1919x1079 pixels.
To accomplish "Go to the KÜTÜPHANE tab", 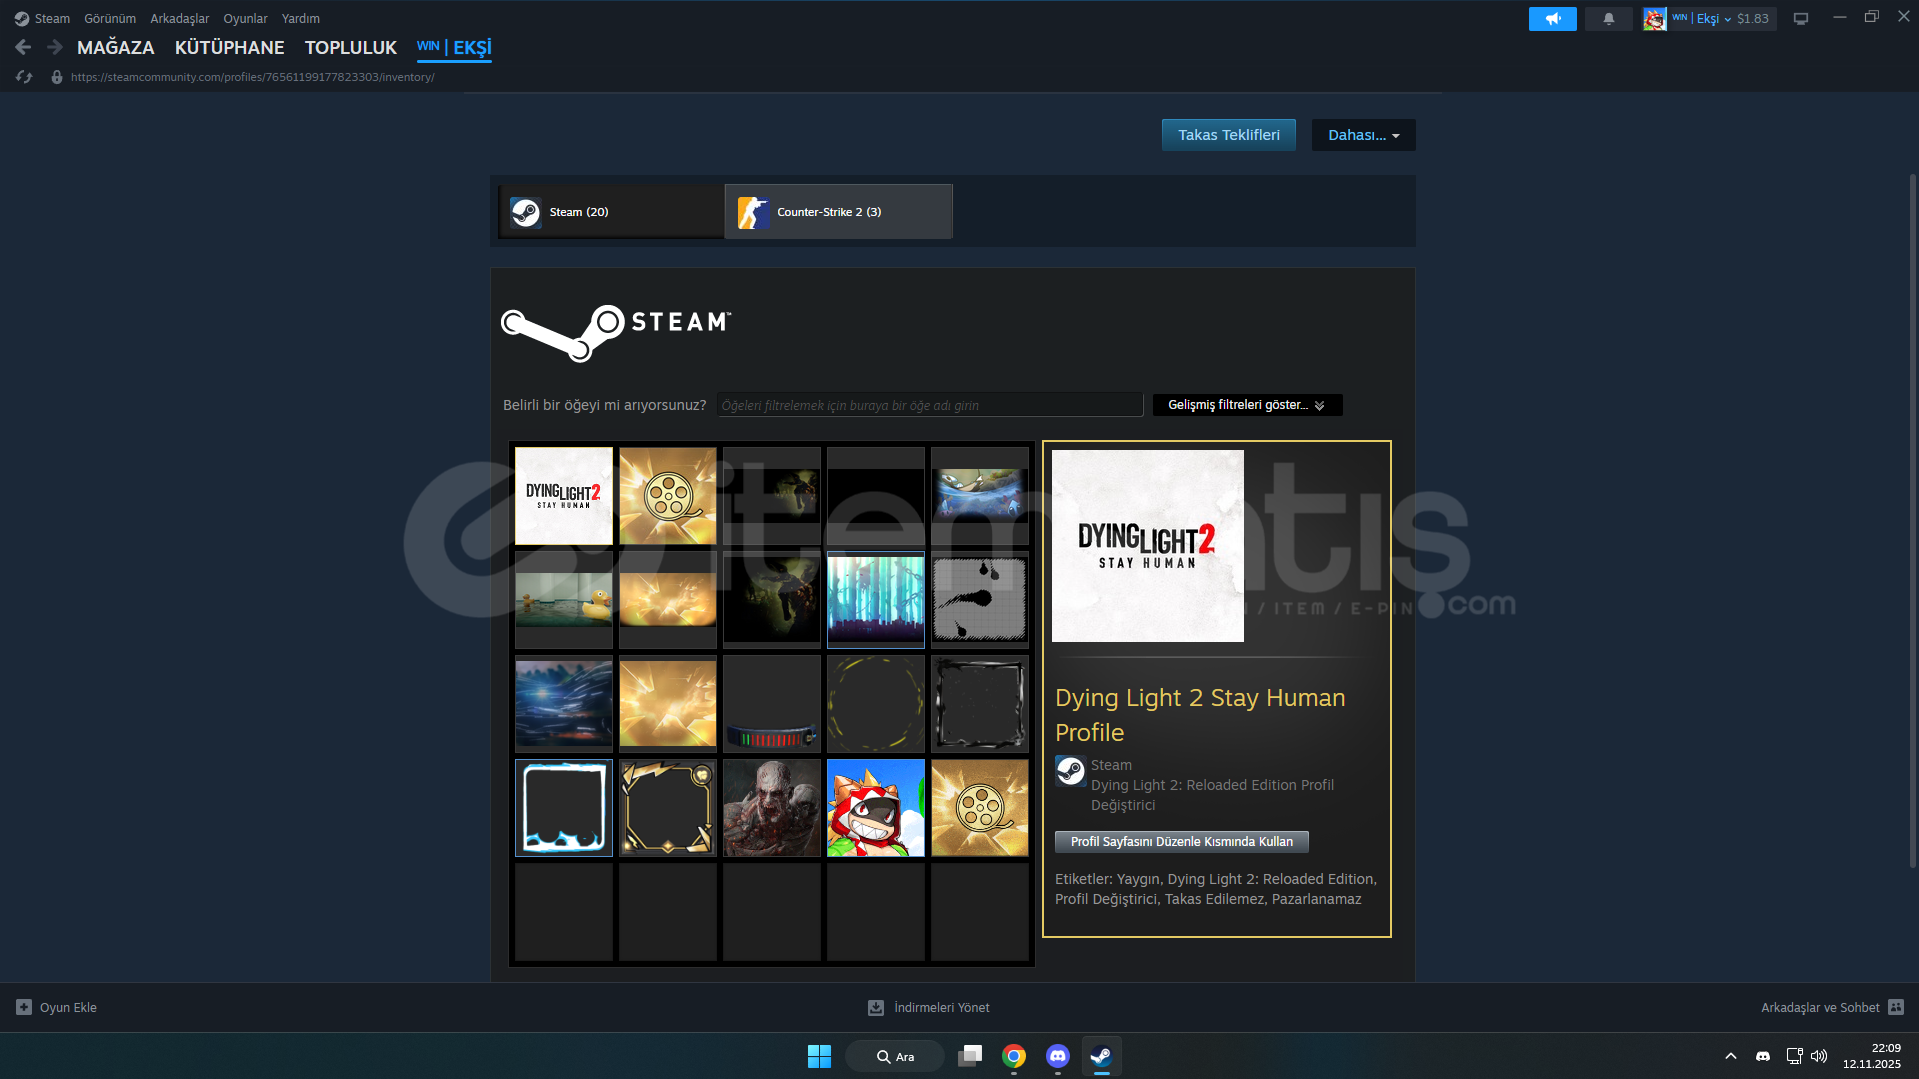I will (230, 47).
